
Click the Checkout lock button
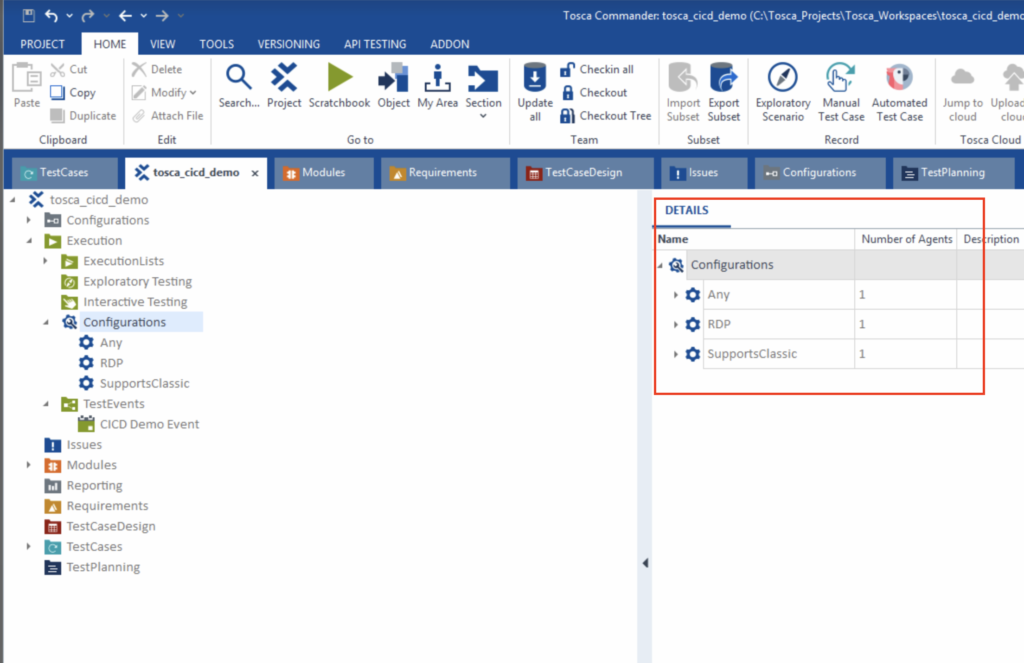594,93
